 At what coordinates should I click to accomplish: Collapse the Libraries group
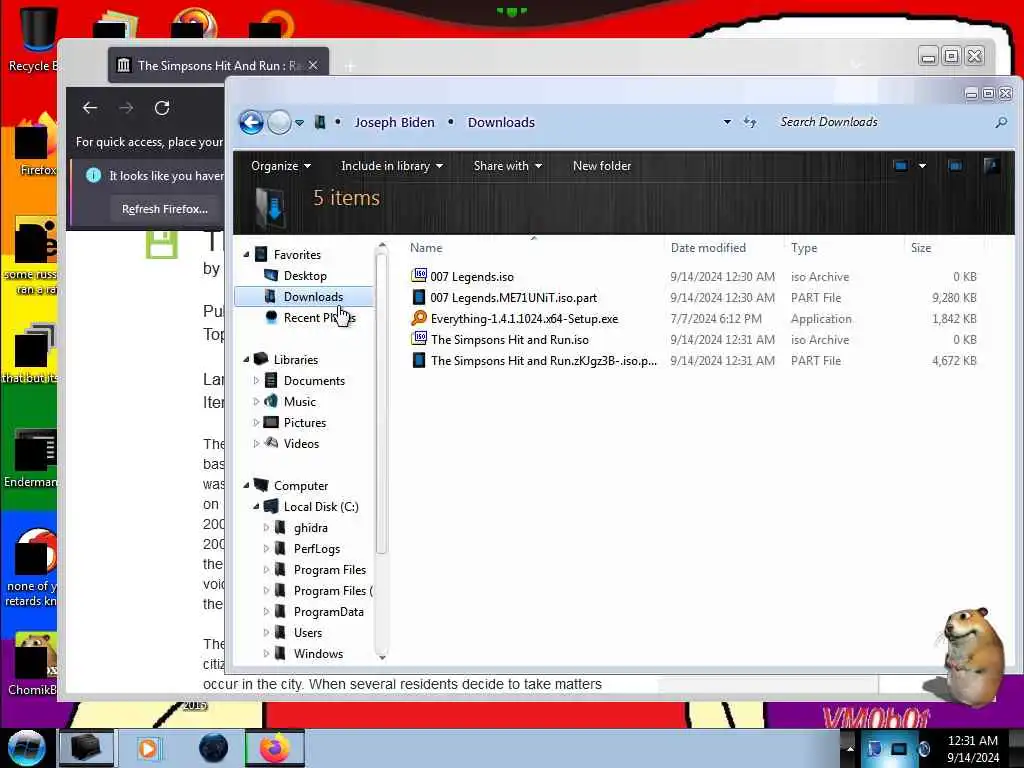click(246, 359)
